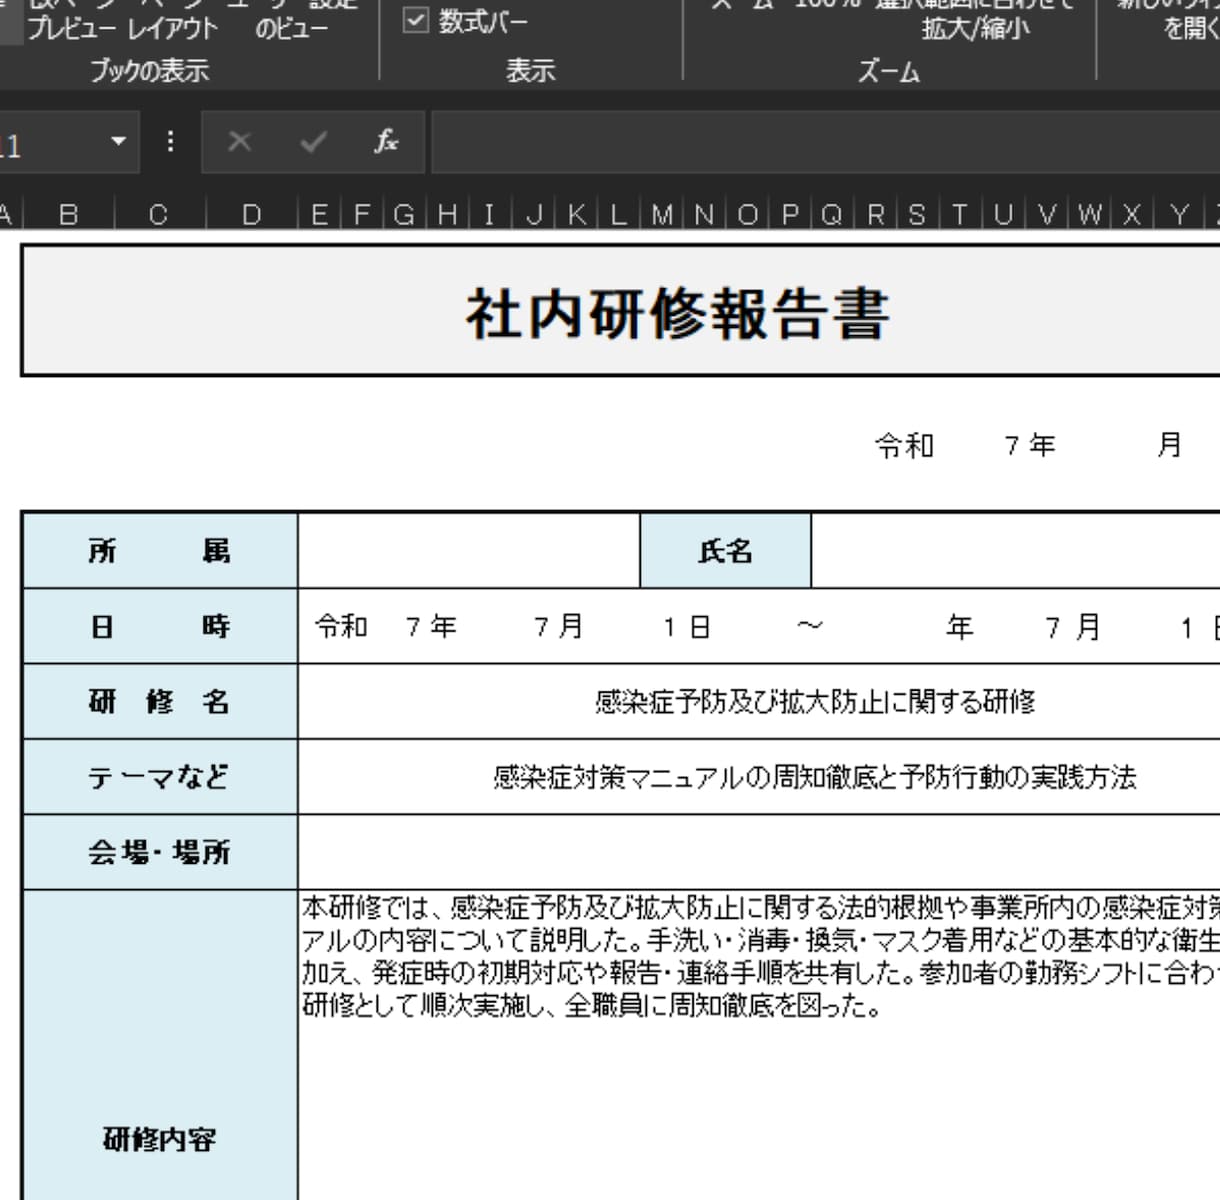The height and width of the screenshot is (1200, 1220).
Task: Click the 月 cell in the top date line
Action: coord(1170,445)
